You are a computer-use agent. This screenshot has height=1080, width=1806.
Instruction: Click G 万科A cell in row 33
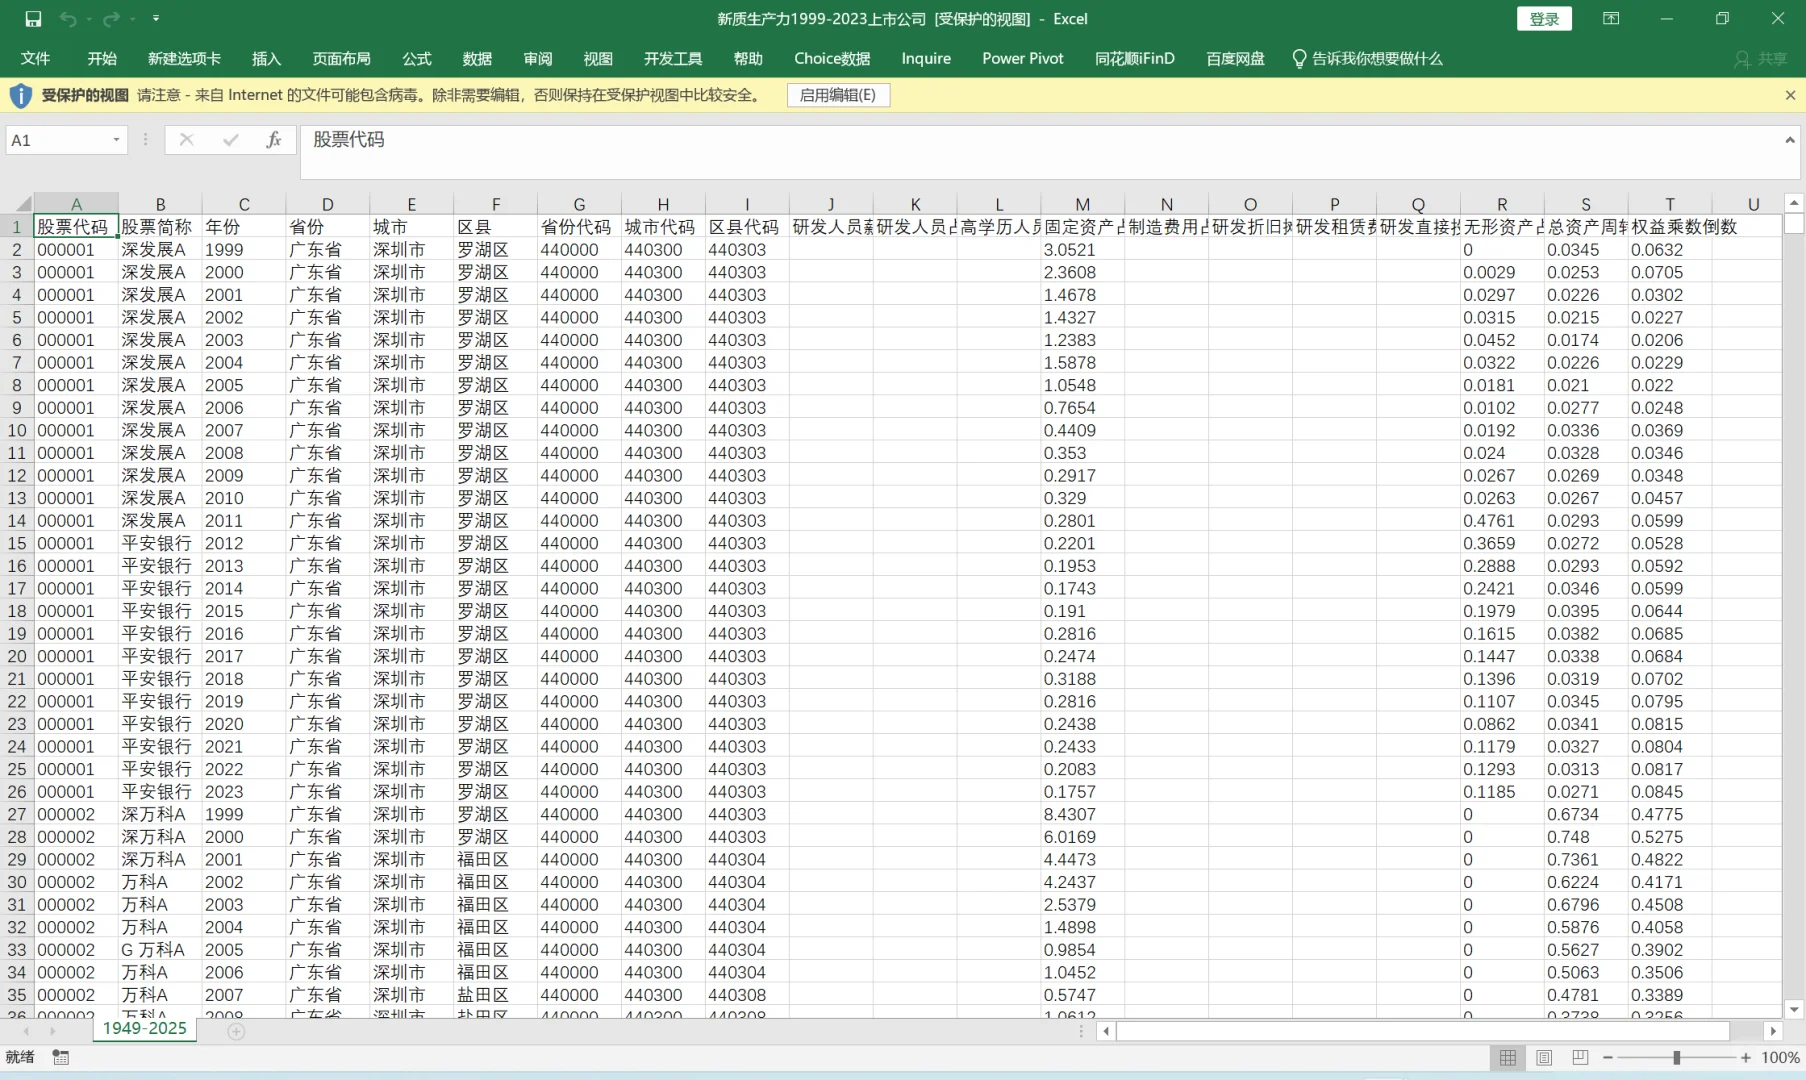coord(160,950)
